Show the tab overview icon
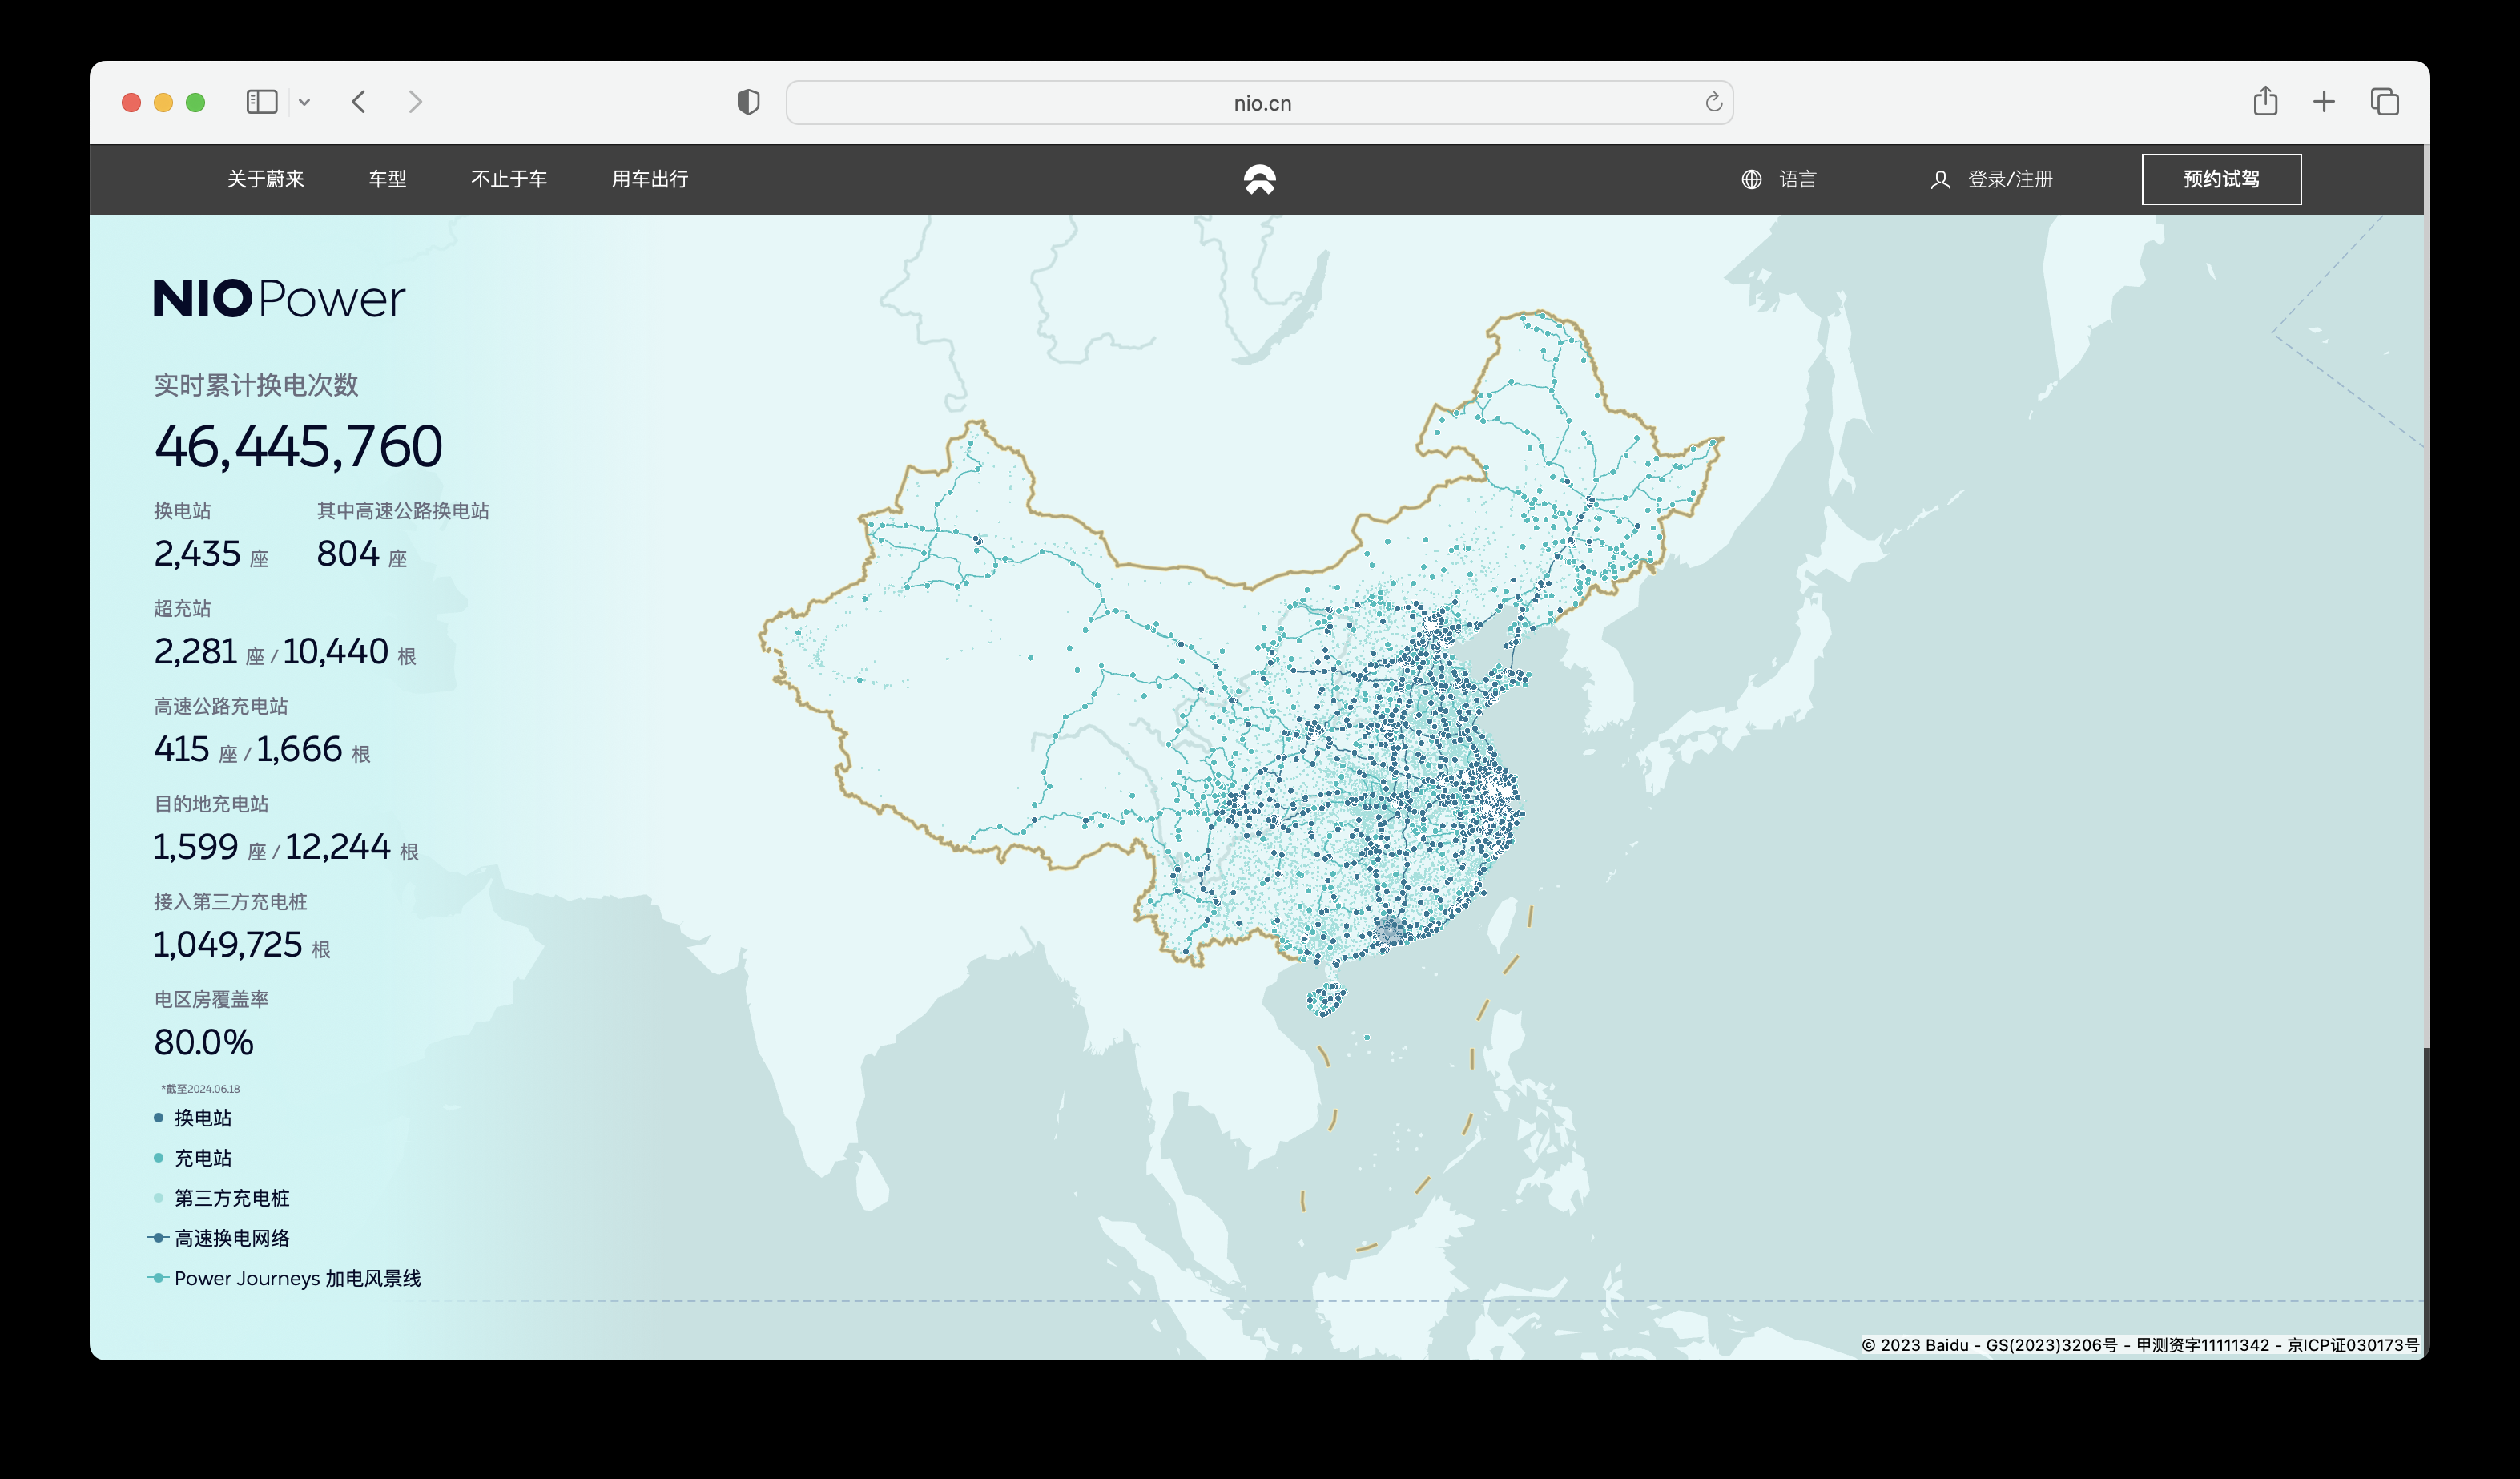The width and height of the screenshot is (2520, 1479). (x=2384, y=102)
